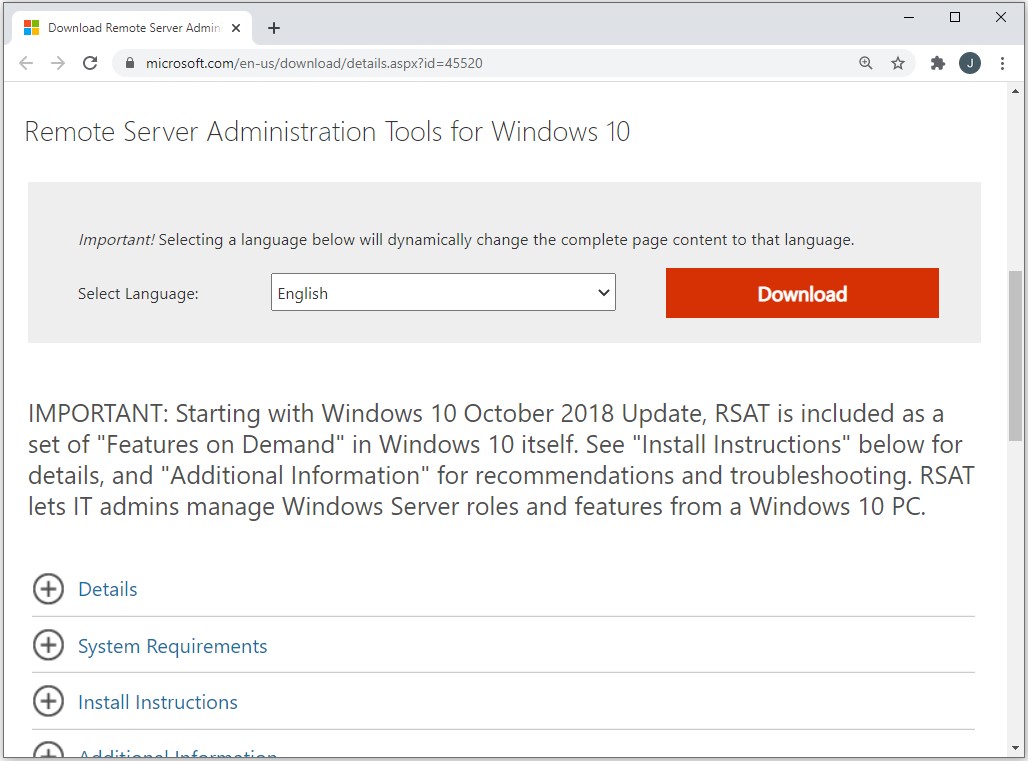Click the red Download button
Image resolution: width=1028 pixels, height=761 pixels.
coord(802,293)
